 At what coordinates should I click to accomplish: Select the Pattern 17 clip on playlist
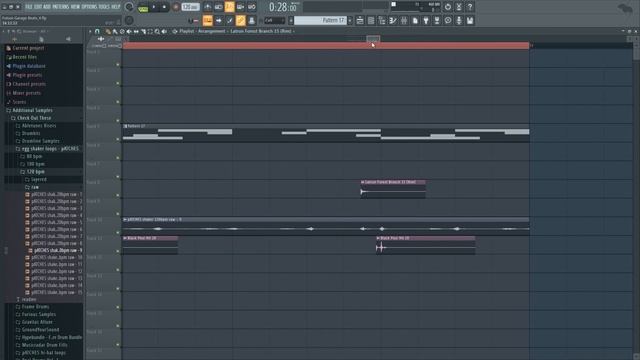pos(326,133)
